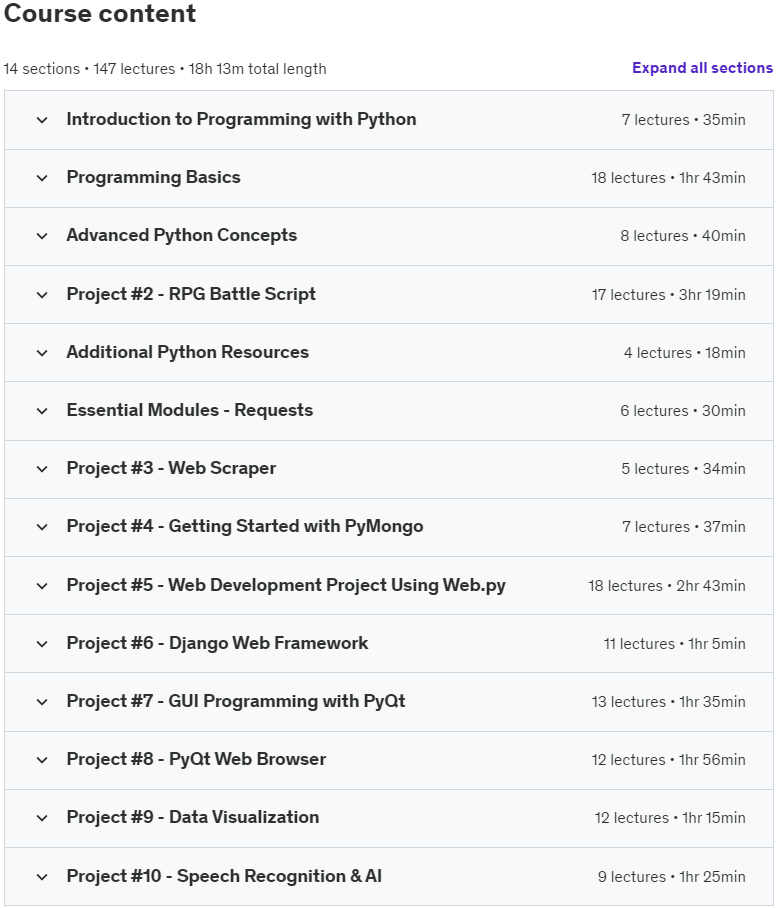Image resolution: width=777 pixels, height=908 pixels.
Task: Open chevron for Project #4 - Getting Started with PyMongo
Action: click(42, 526)
